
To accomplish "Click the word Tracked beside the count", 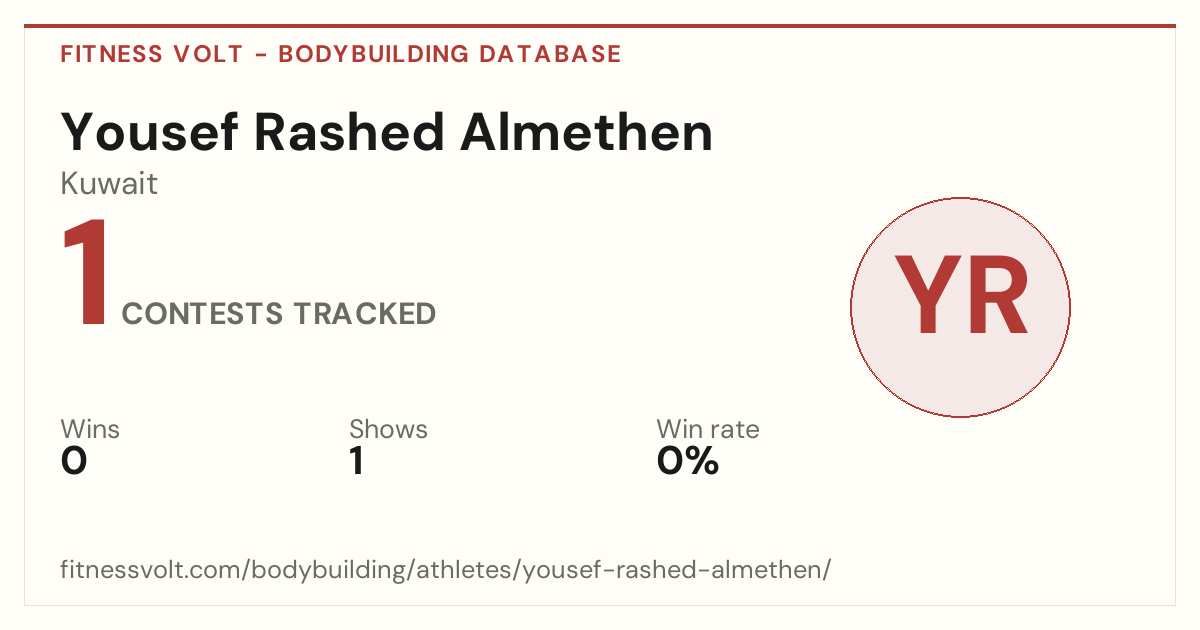I will [x=364, y=314].
